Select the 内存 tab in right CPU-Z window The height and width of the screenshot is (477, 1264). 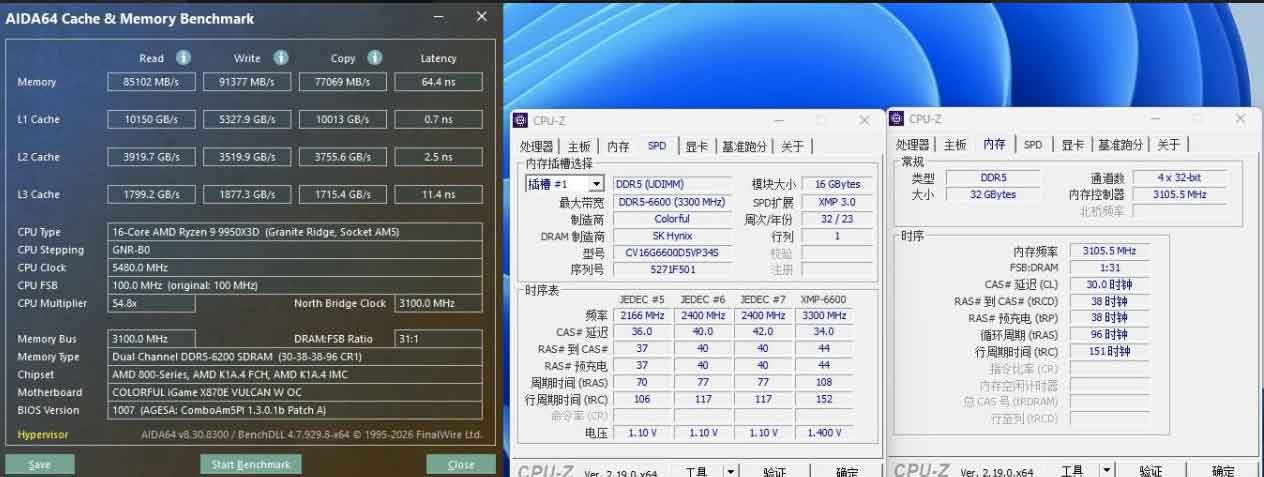994,145
